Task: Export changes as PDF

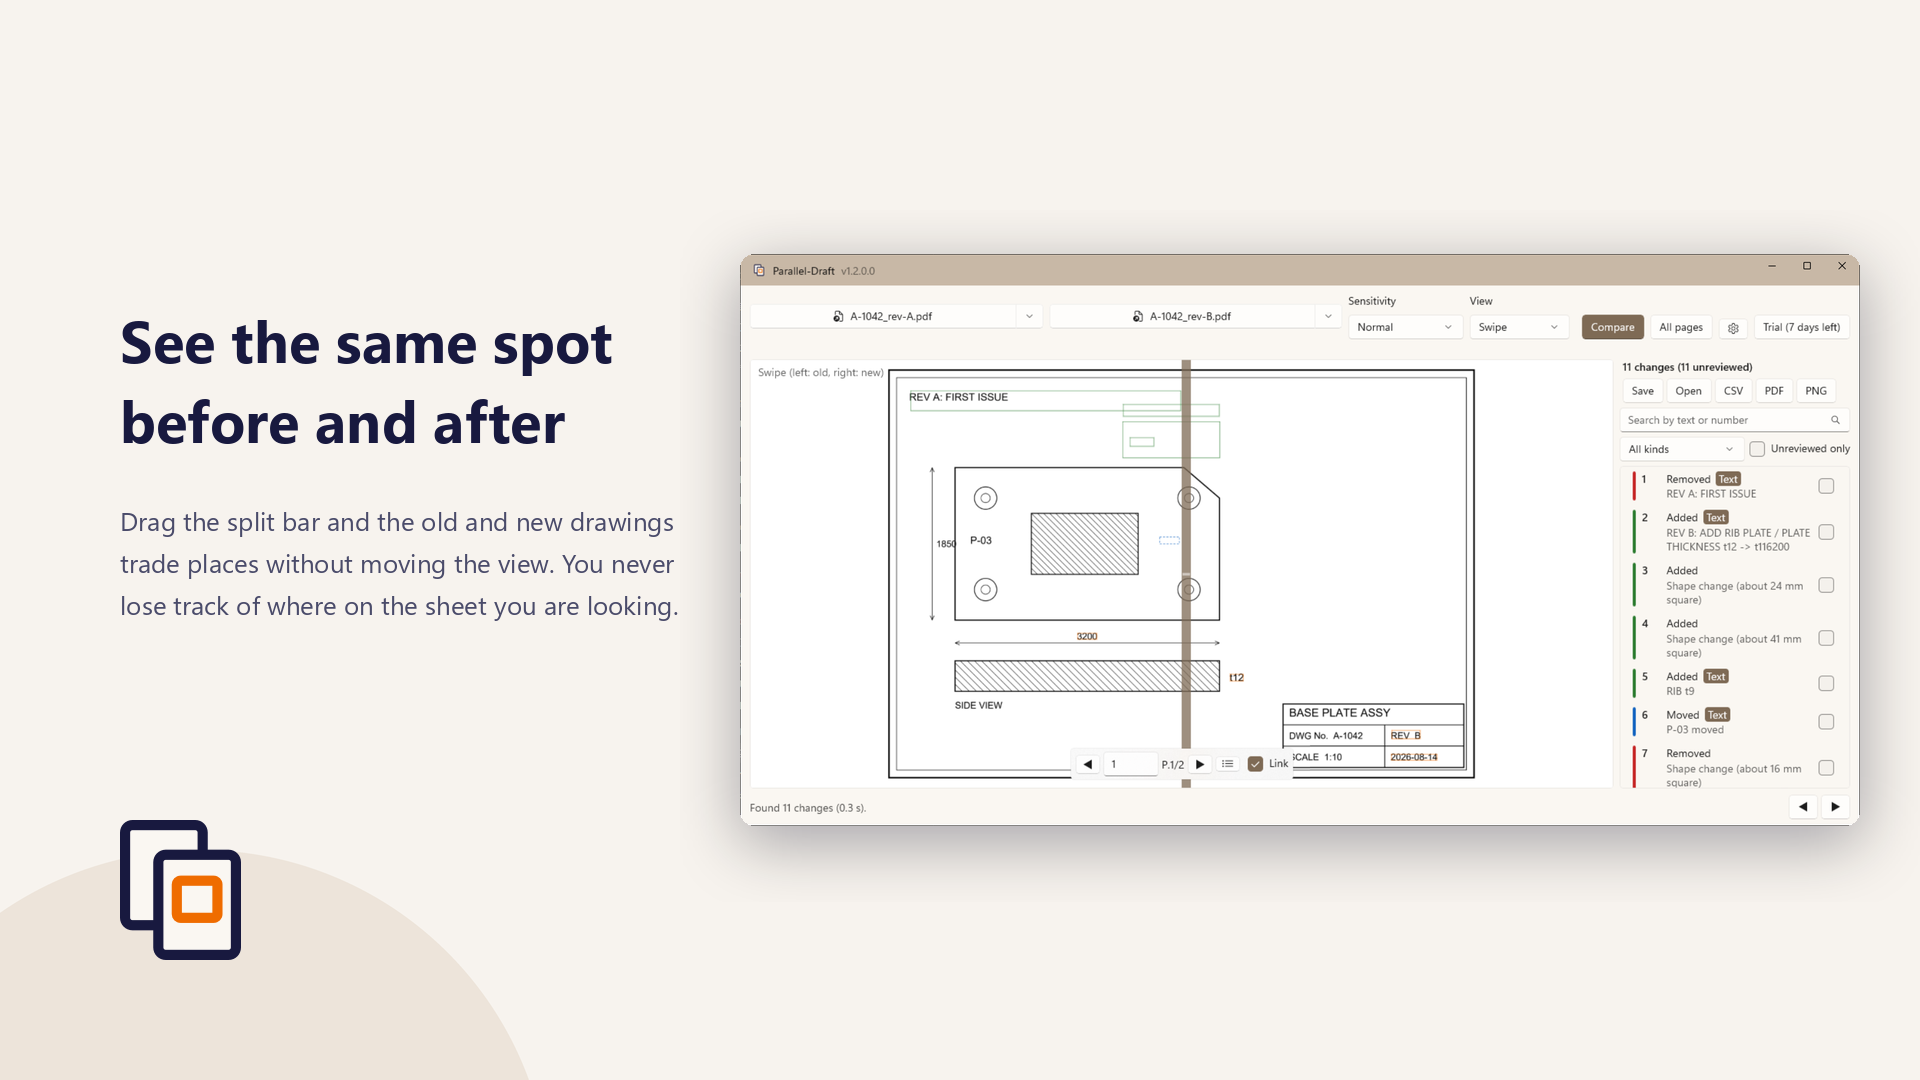Action: [1774, 391]
